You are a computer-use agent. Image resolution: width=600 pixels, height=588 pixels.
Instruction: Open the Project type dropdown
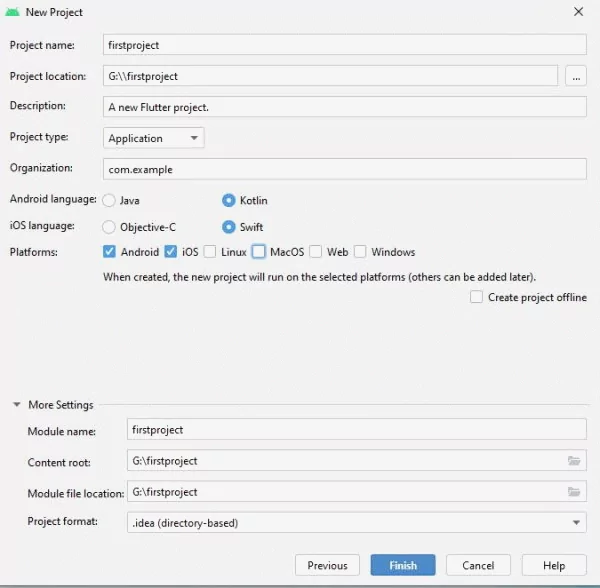point(154,138)
